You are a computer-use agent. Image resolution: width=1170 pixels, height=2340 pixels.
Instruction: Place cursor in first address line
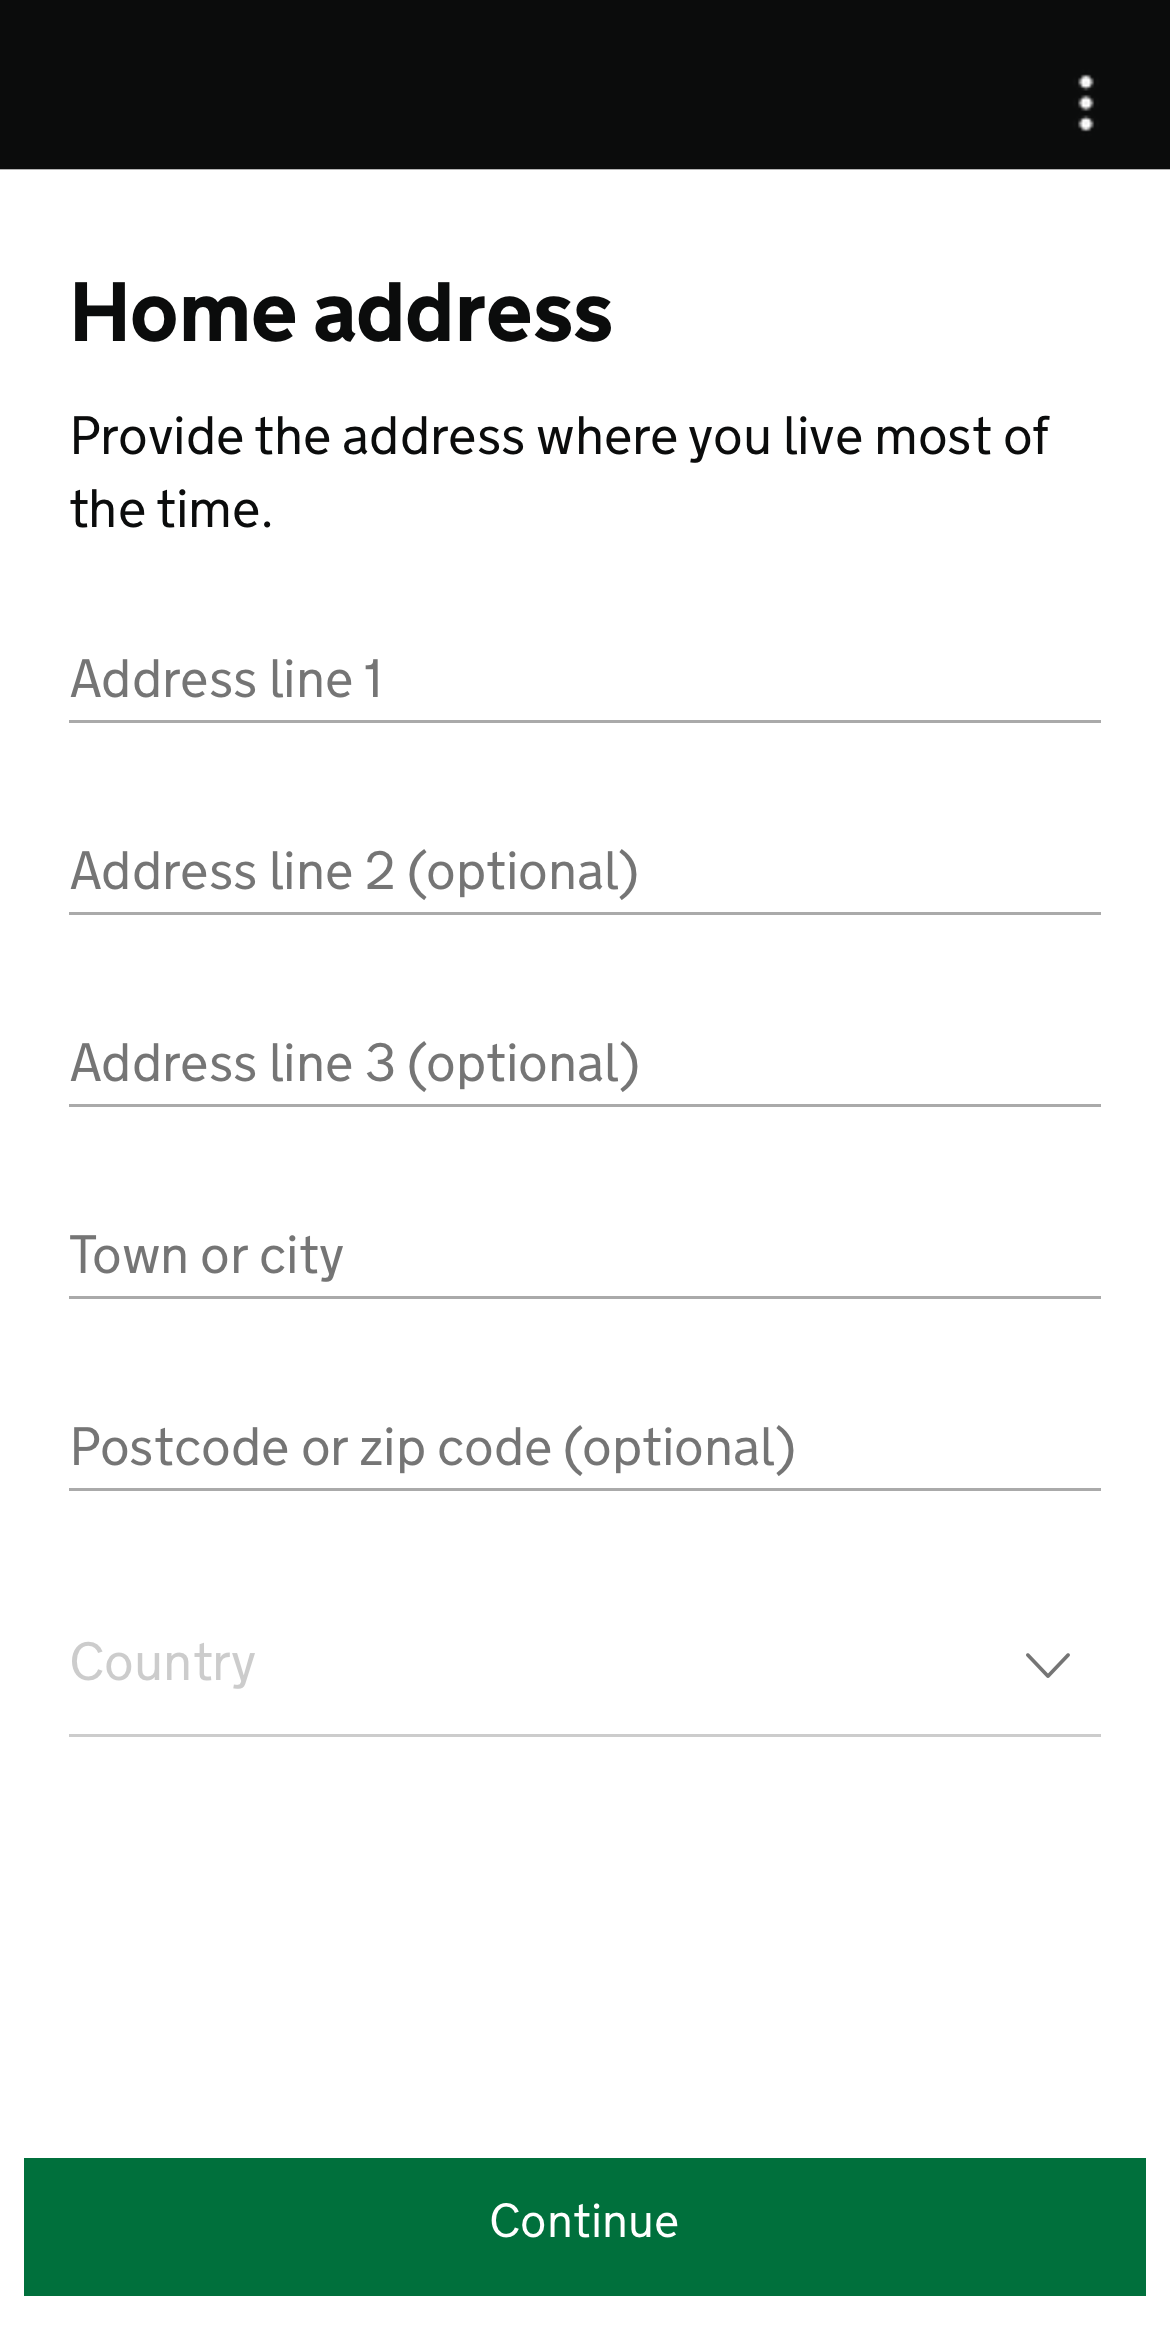[x=585, y=680]
